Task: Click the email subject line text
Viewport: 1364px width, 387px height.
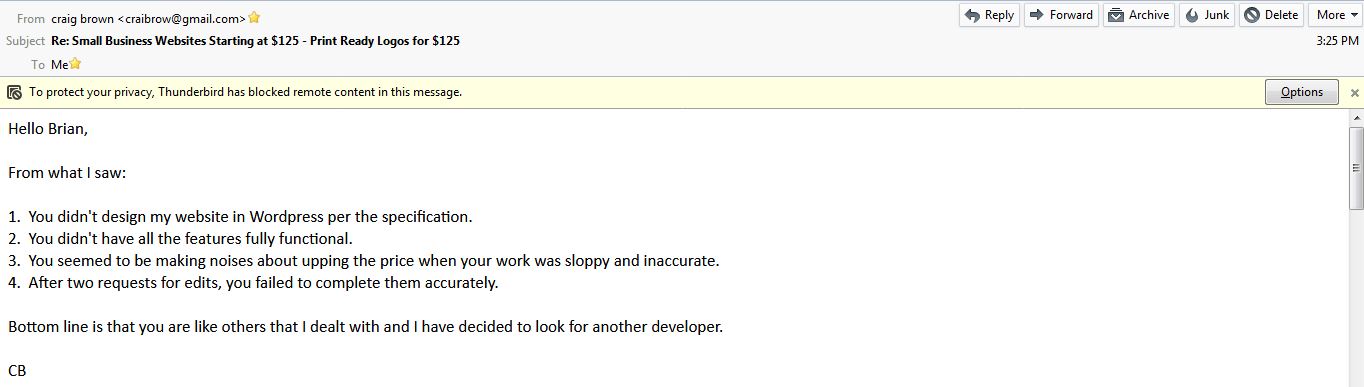Action: pyautogui.click(x=255, y=41)
